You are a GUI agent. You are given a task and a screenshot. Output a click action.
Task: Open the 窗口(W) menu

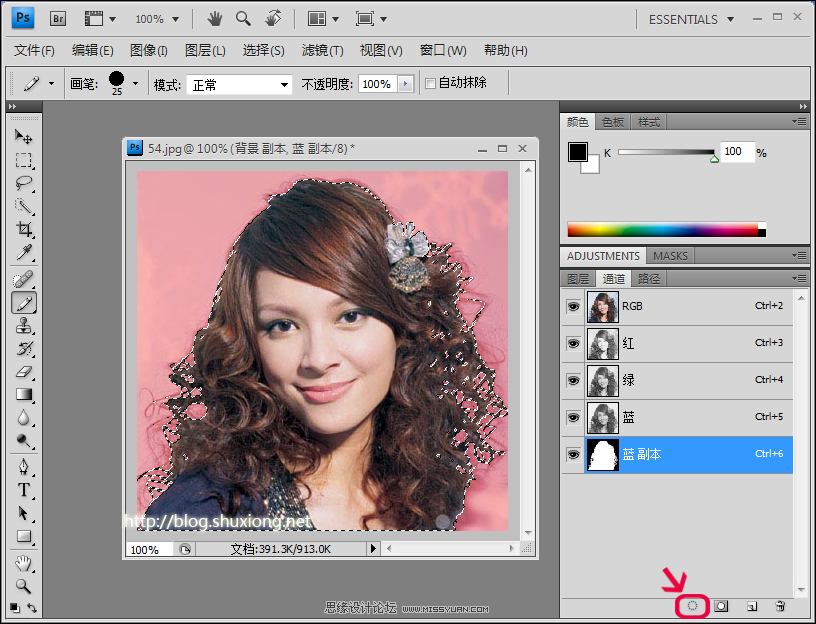point(443,50)
